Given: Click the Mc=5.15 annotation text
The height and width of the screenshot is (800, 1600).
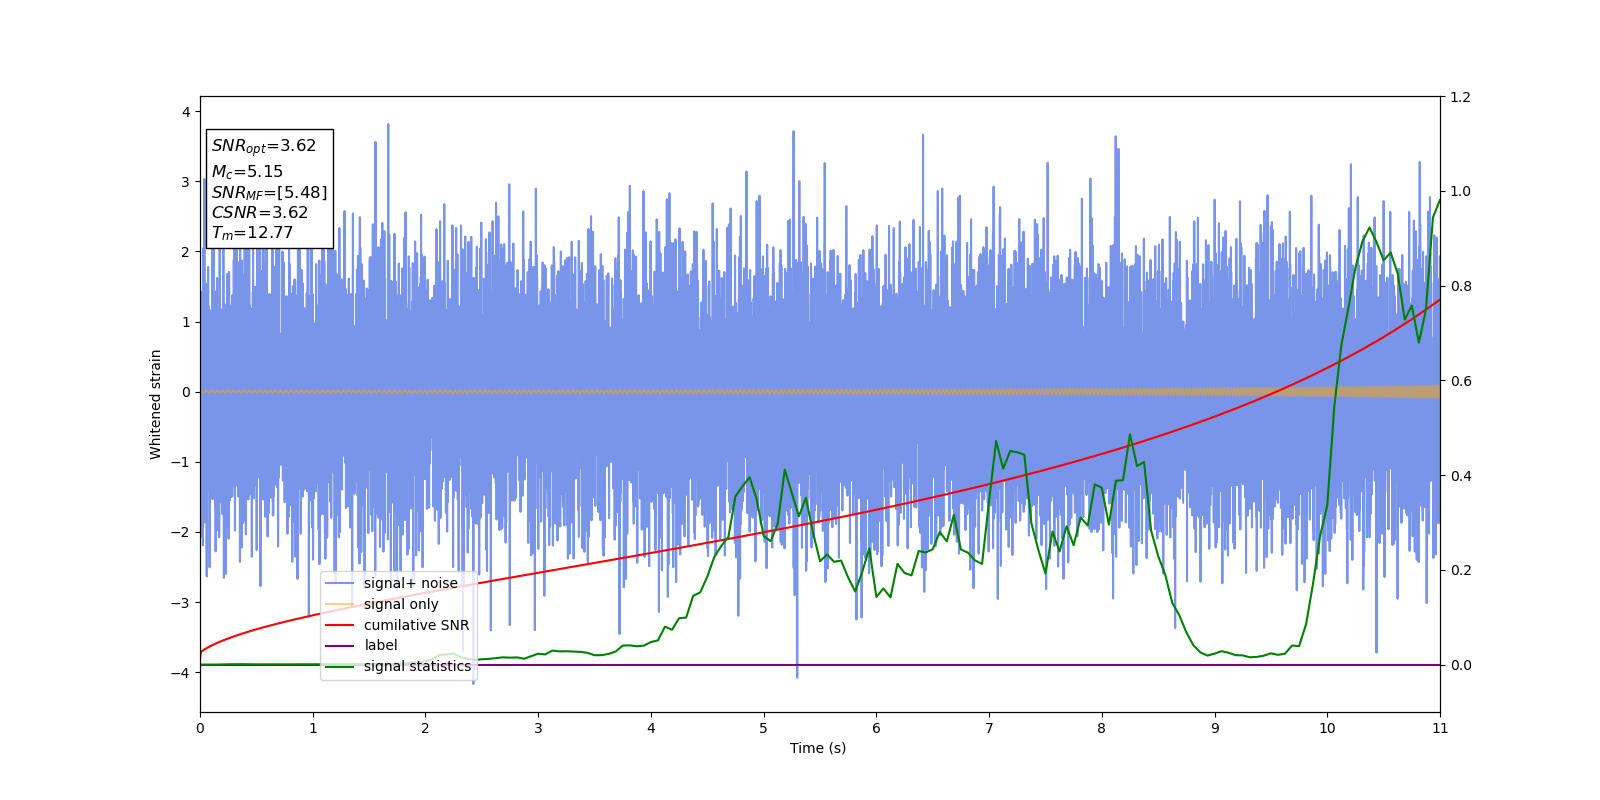Looking at the screenshot, I should click(x=247, y=172).
